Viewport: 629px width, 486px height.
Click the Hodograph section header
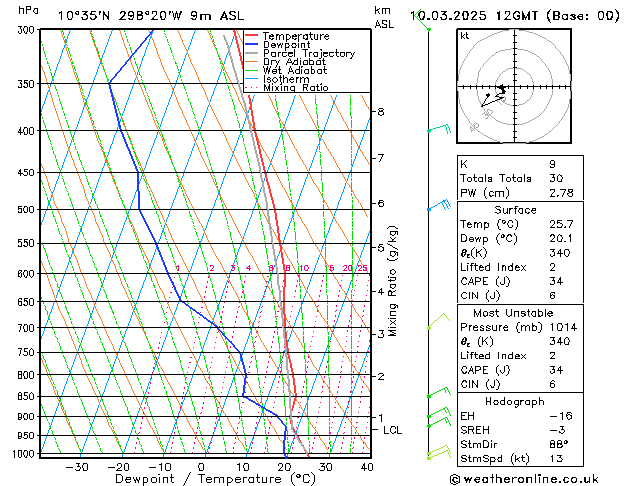(x=515, y=401)
